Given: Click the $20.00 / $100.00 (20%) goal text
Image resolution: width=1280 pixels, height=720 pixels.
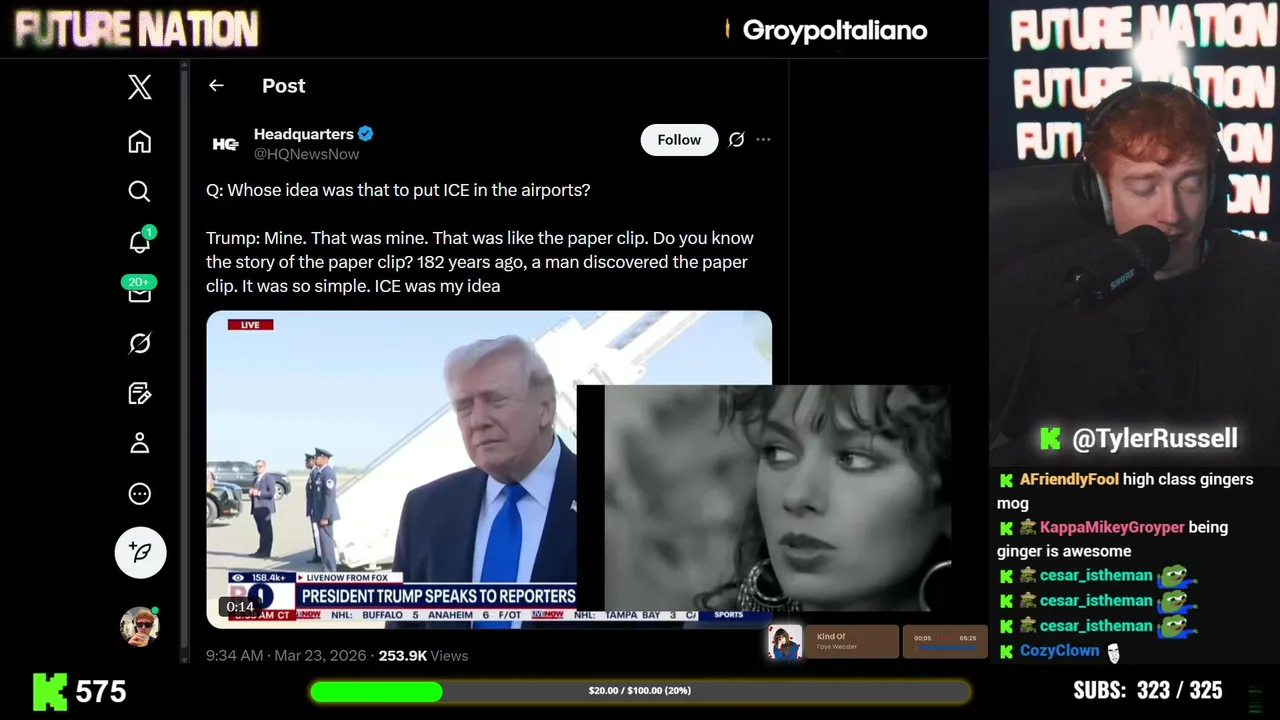Looking at the screenshot, I should 640,691.
